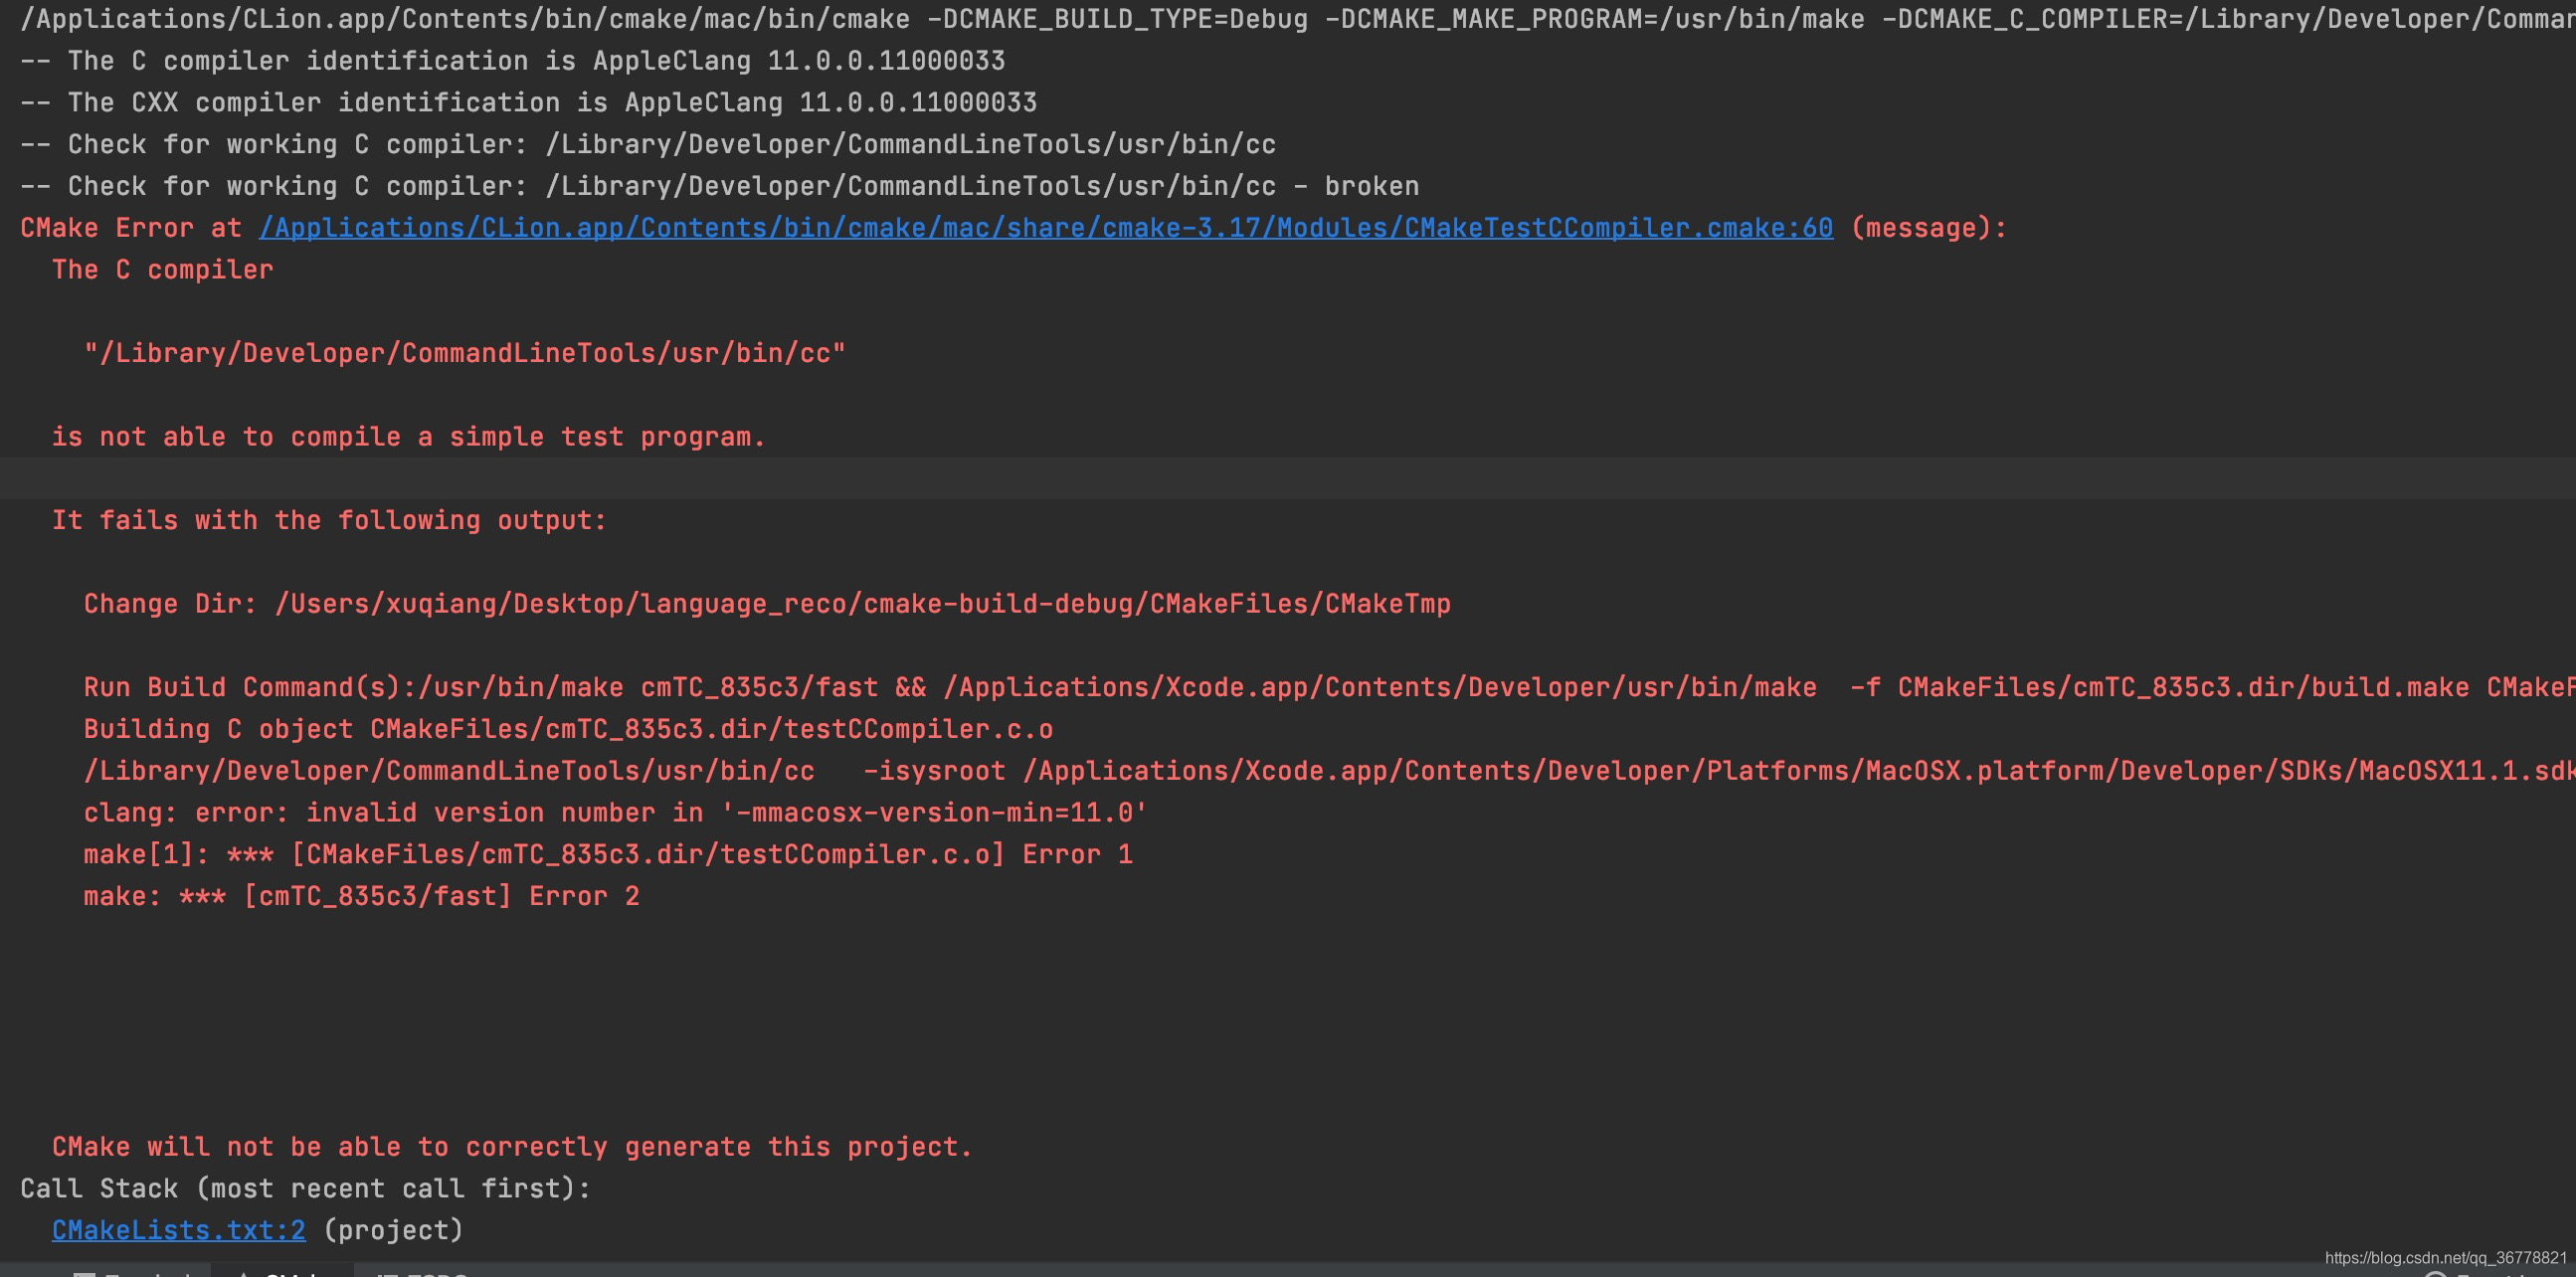This screenshot has width=2576, height=1277.
Task: Click the 'make: *** [cmTC_835c3/fast] Error 2' line
Action: point(361,897)
